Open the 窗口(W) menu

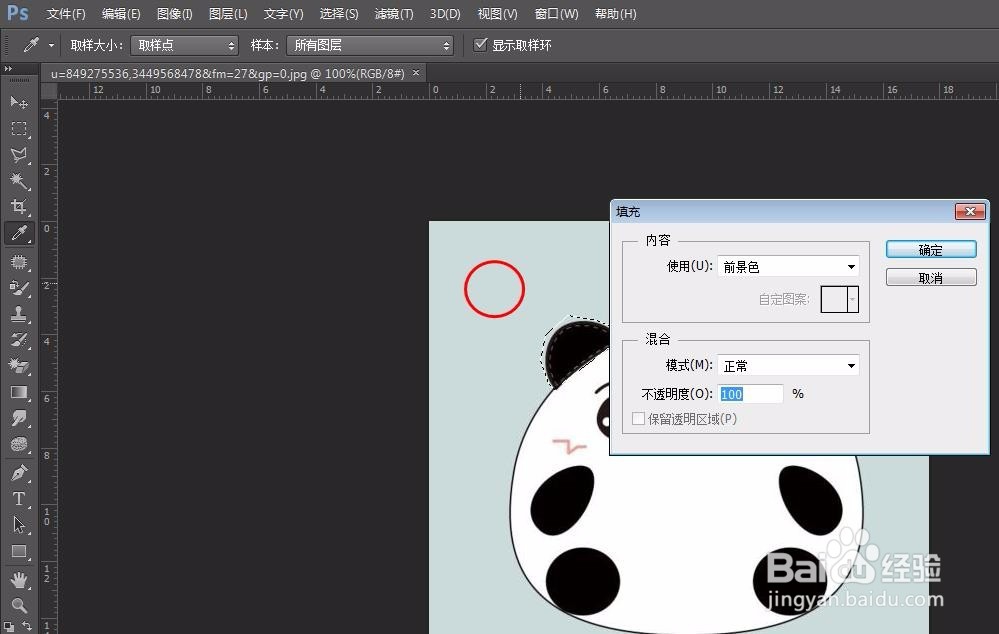click(x=556, y=13)
